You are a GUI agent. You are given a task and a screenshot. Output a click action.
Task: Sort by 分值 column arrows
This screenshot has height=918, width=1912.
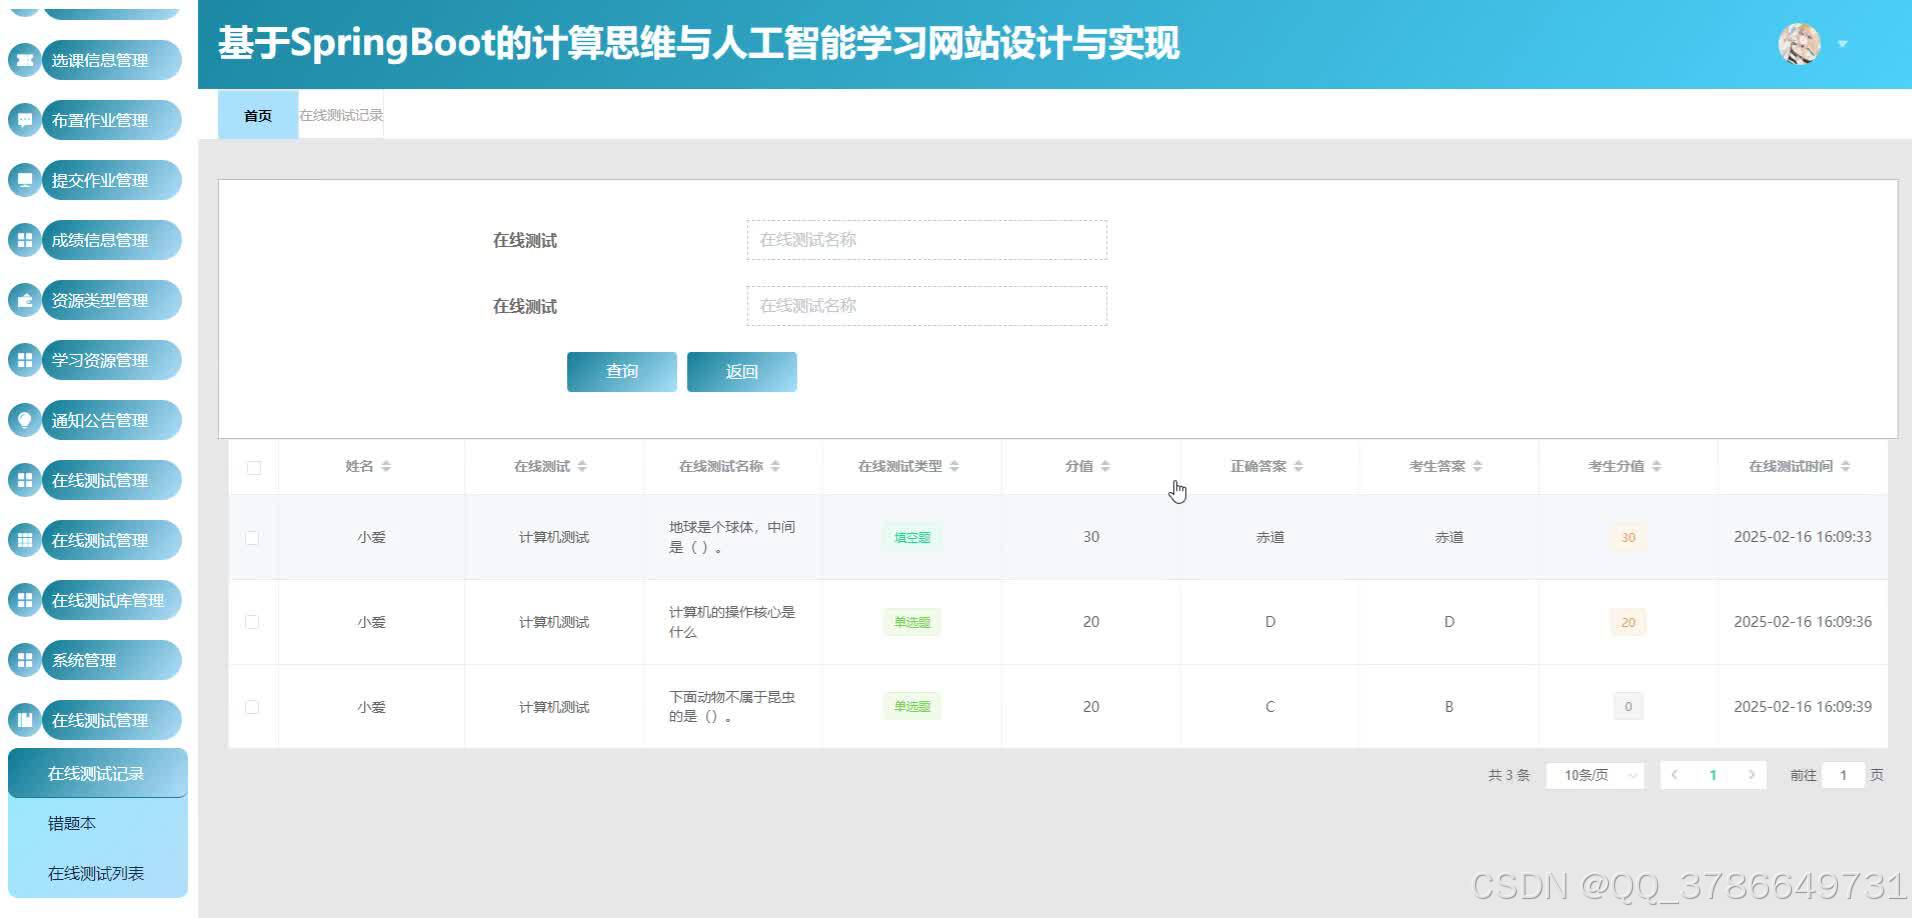1105,466
